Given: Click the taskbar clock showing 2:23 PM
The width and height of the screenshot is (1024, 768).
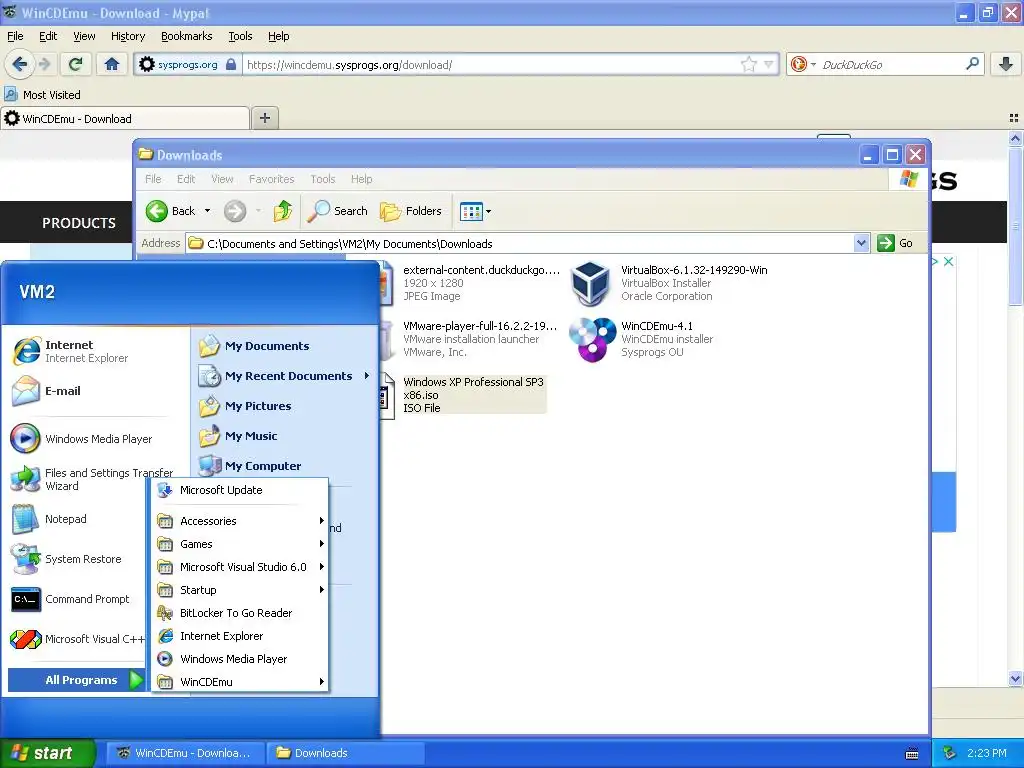Looking at the screenshot, I should 986,753.
